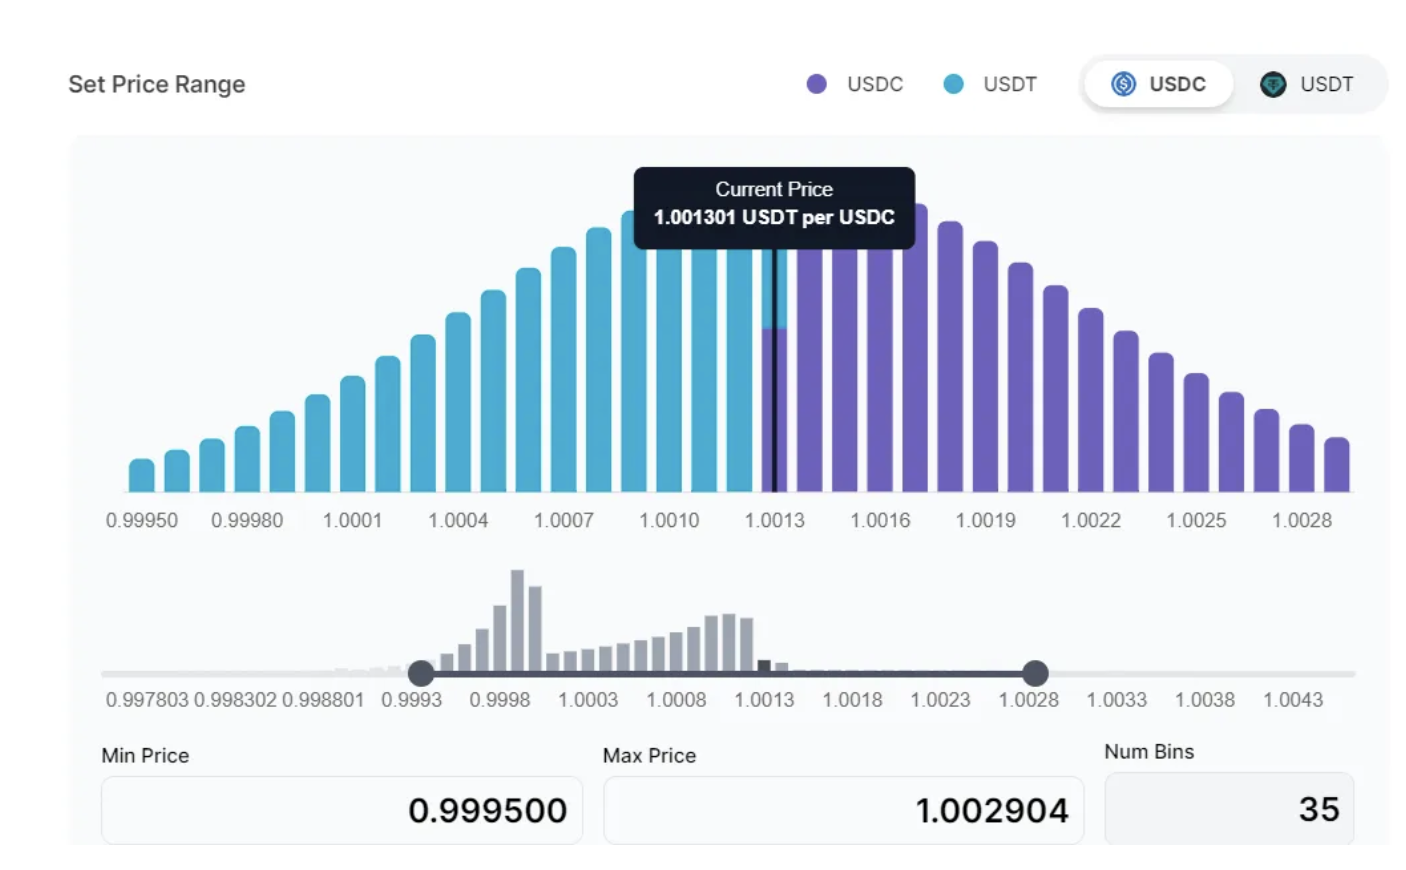This screenshot has height=870, width=1406.
Task: Click the slider axis label "1.0018"
Action: (x=852, y=700)
